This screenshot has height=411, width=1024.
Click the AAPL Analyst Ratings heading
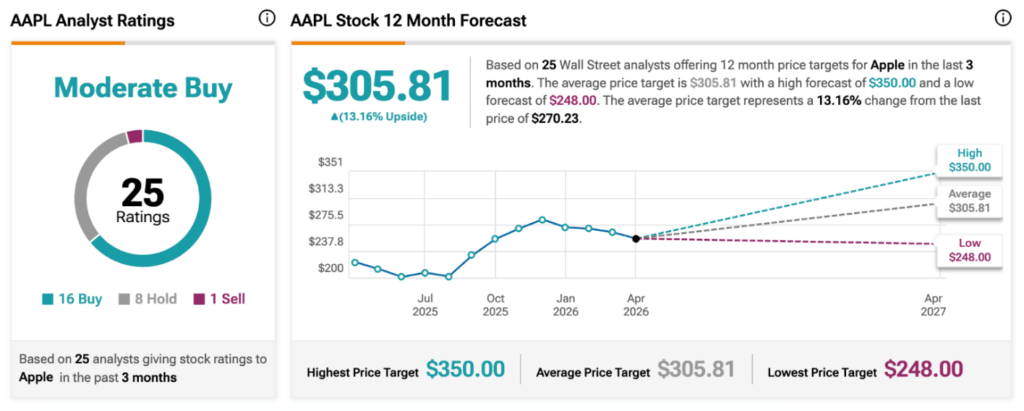click(93, 20)
